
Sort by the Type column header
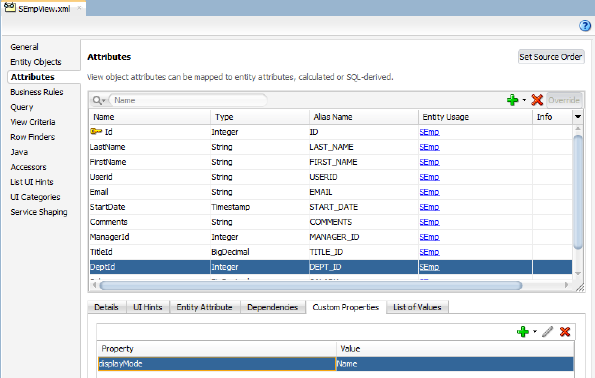click(x=260, y=117)
